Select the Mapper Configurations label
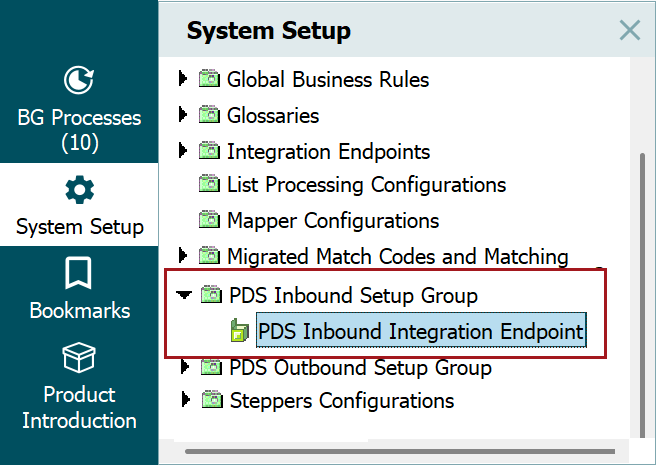 pos(333,220)
